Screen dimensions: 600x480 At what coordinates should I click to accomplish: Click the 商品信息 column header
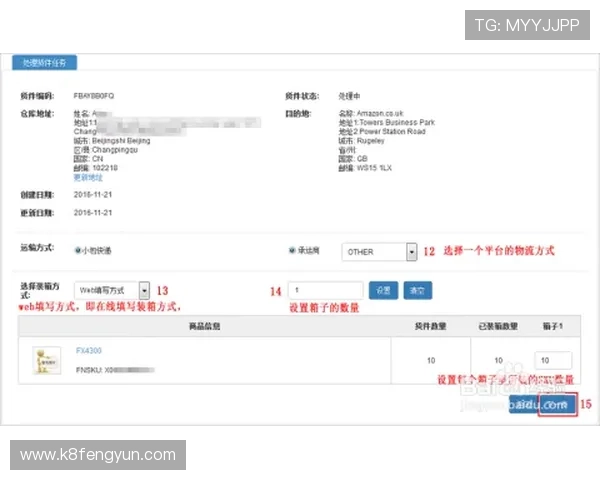point(205,326)
